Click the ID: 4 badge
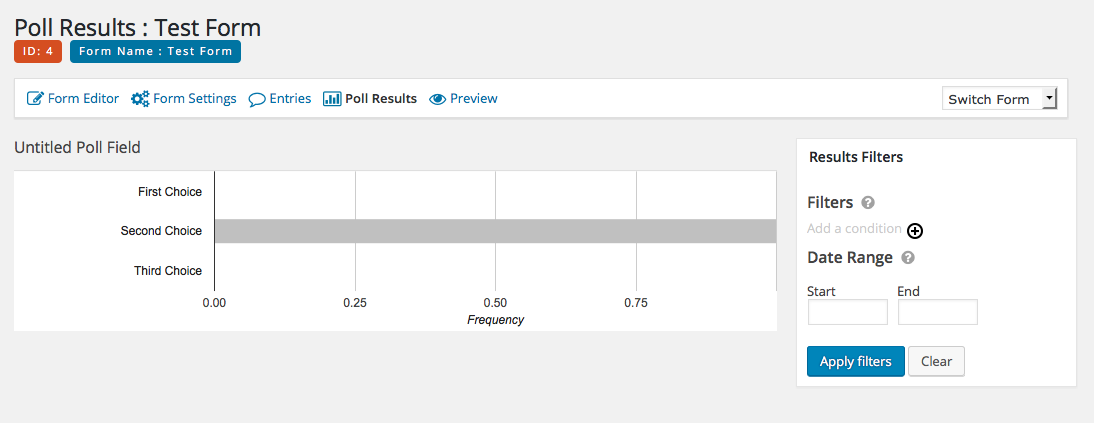This screenshot has height=423, width=1094. click(x=38, y=52)
